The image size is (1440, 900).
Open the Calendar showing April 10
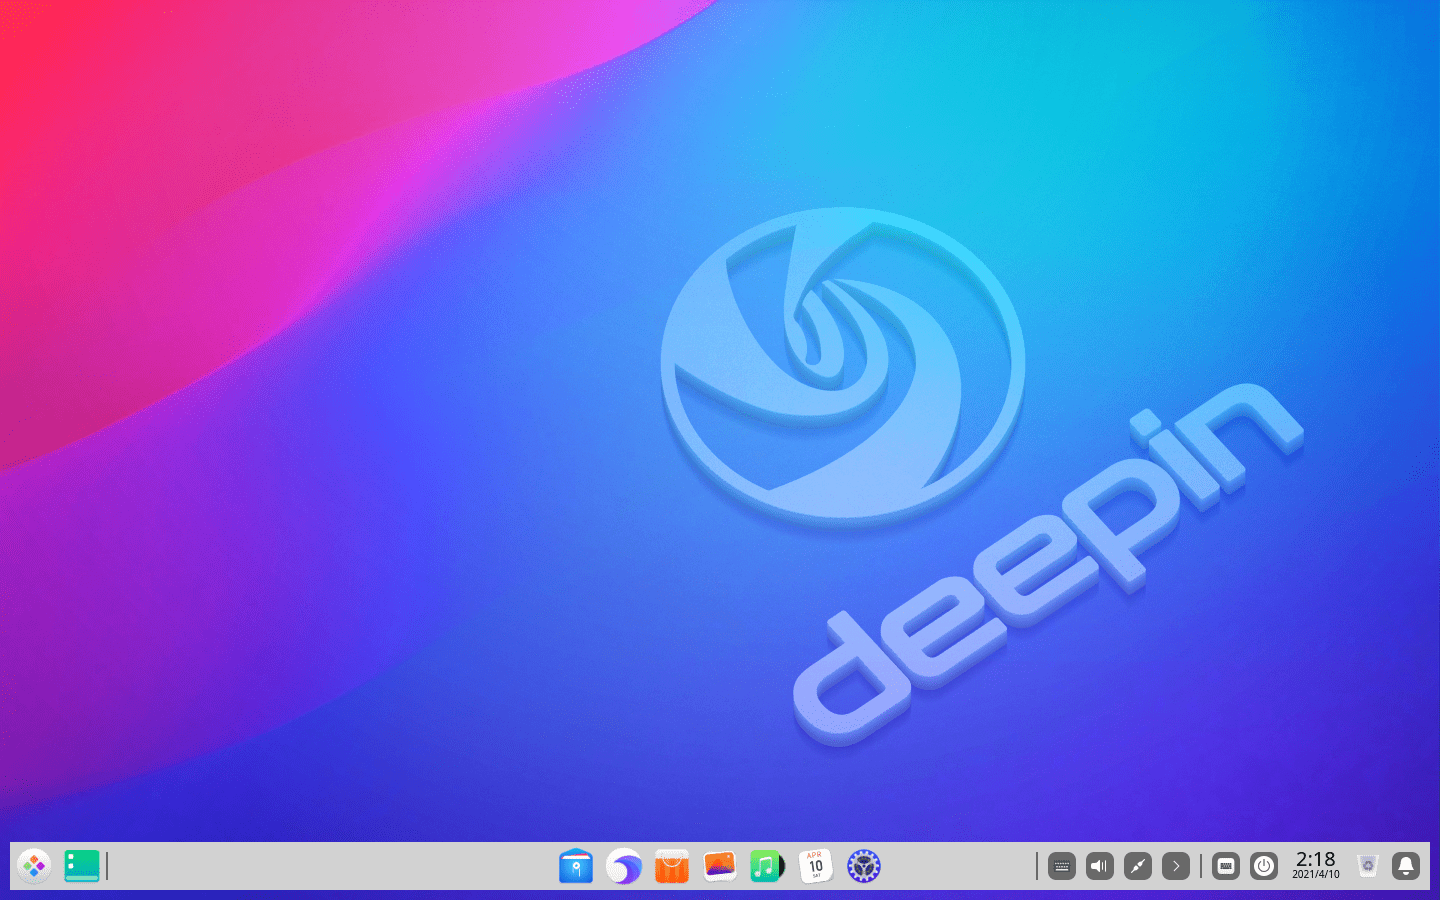813,866
